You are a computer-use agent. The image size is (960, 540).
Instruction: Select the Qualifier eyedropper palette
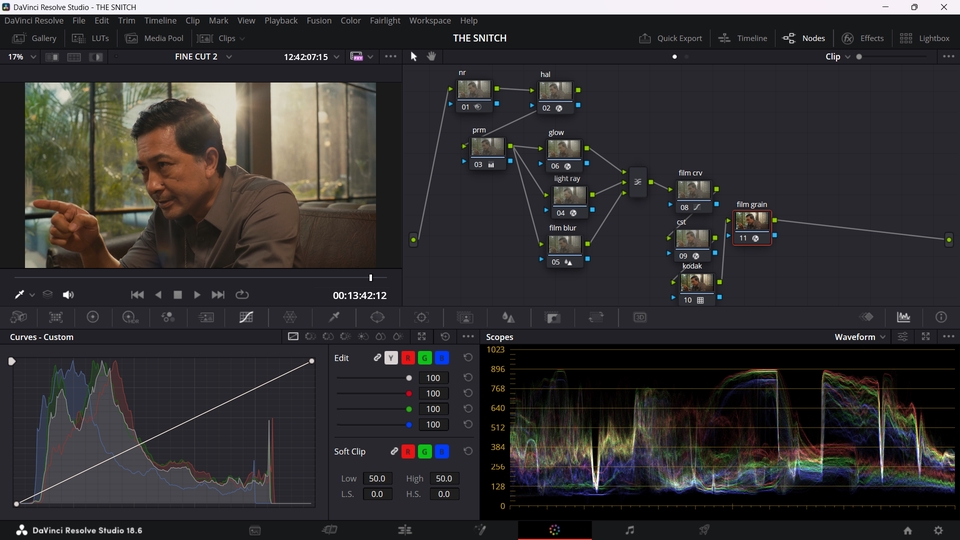point(334,317)
